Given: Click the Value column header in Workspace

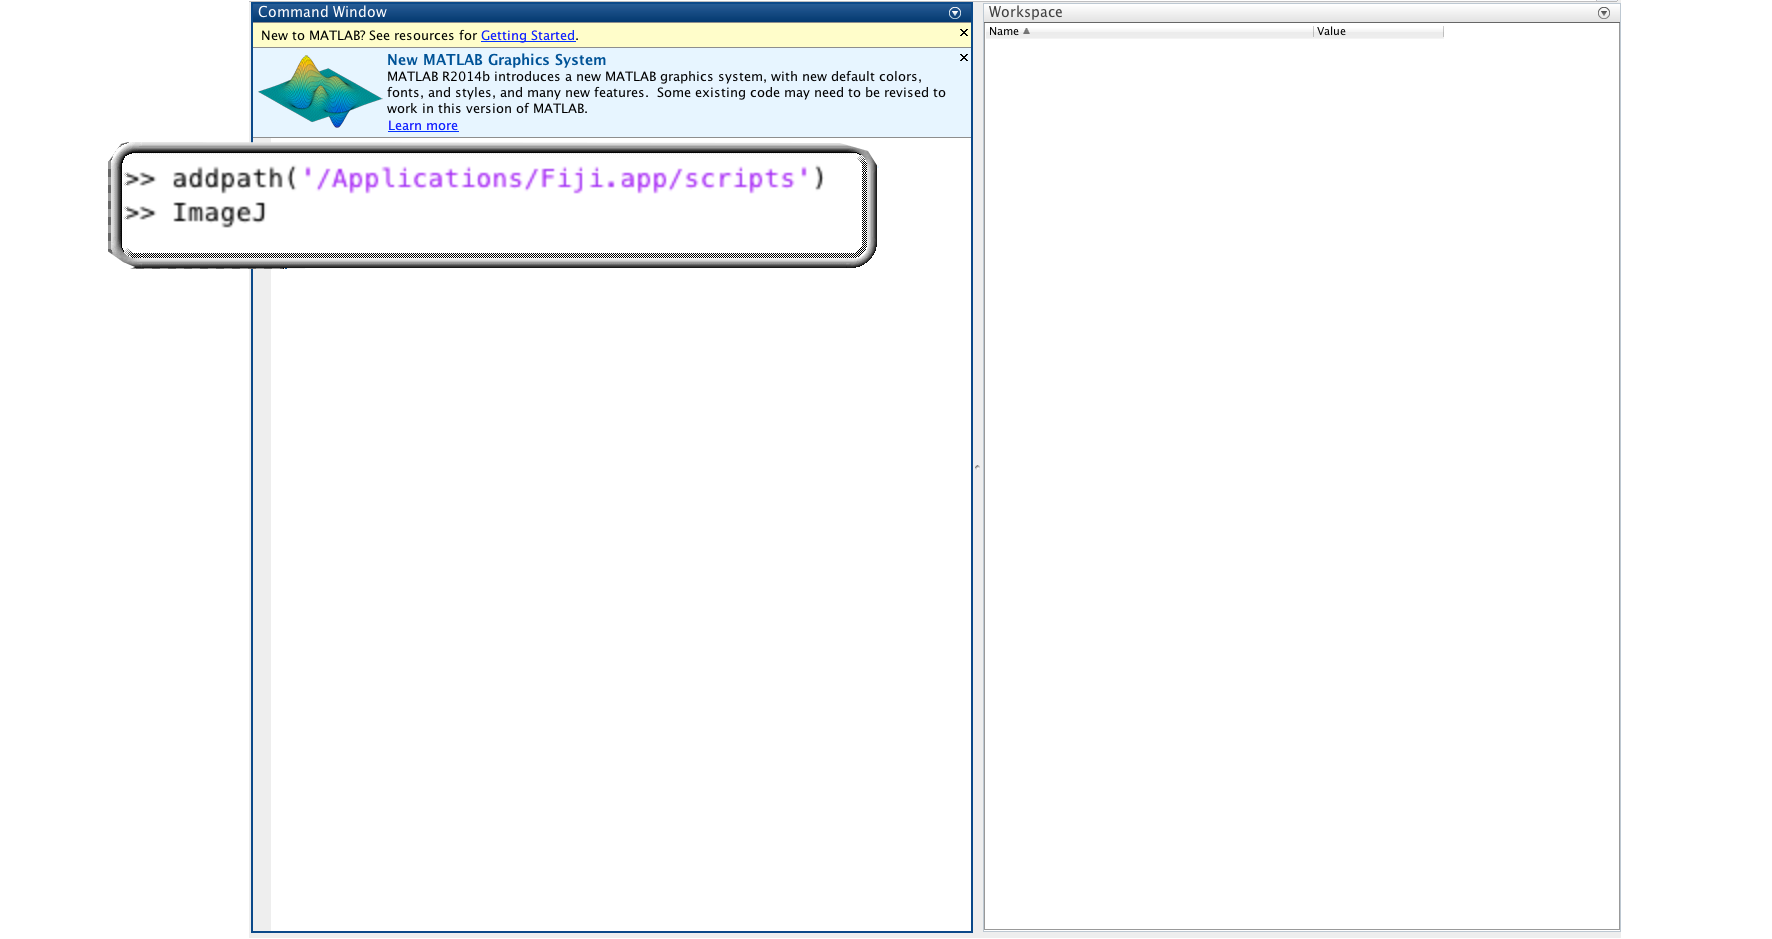Looking at the screenshot, I should coord(1331,31).
